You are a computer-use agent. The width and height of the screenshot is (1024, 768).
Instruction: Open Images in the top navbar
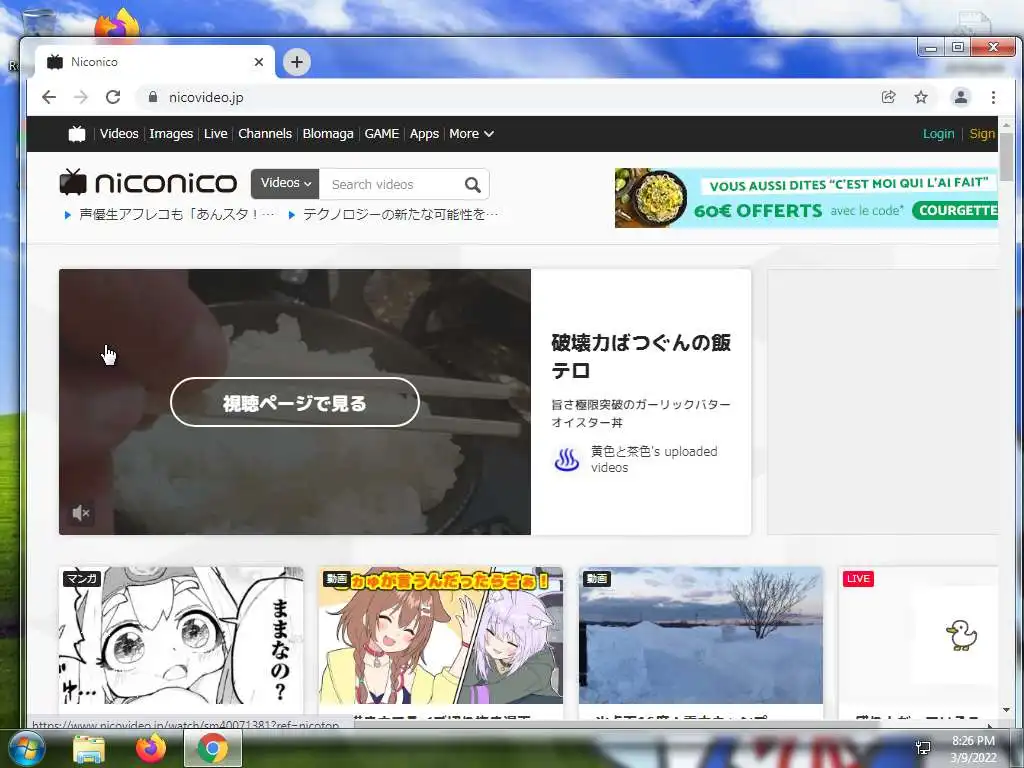[x=171, y=134]
